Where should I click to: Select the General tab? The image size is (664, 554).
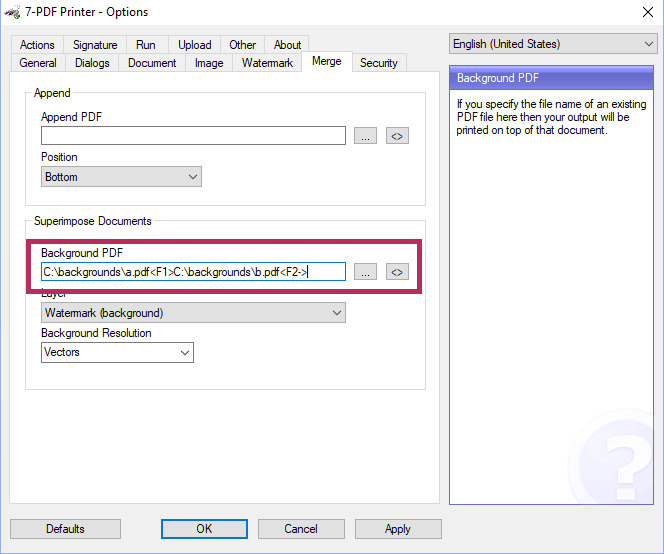(38, 63)
